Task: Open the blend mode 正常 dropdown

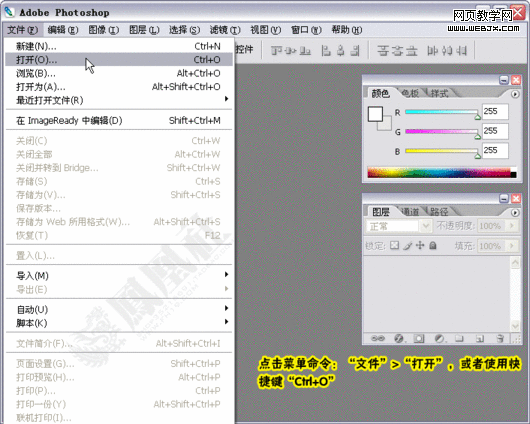Action: coord(426,226)
